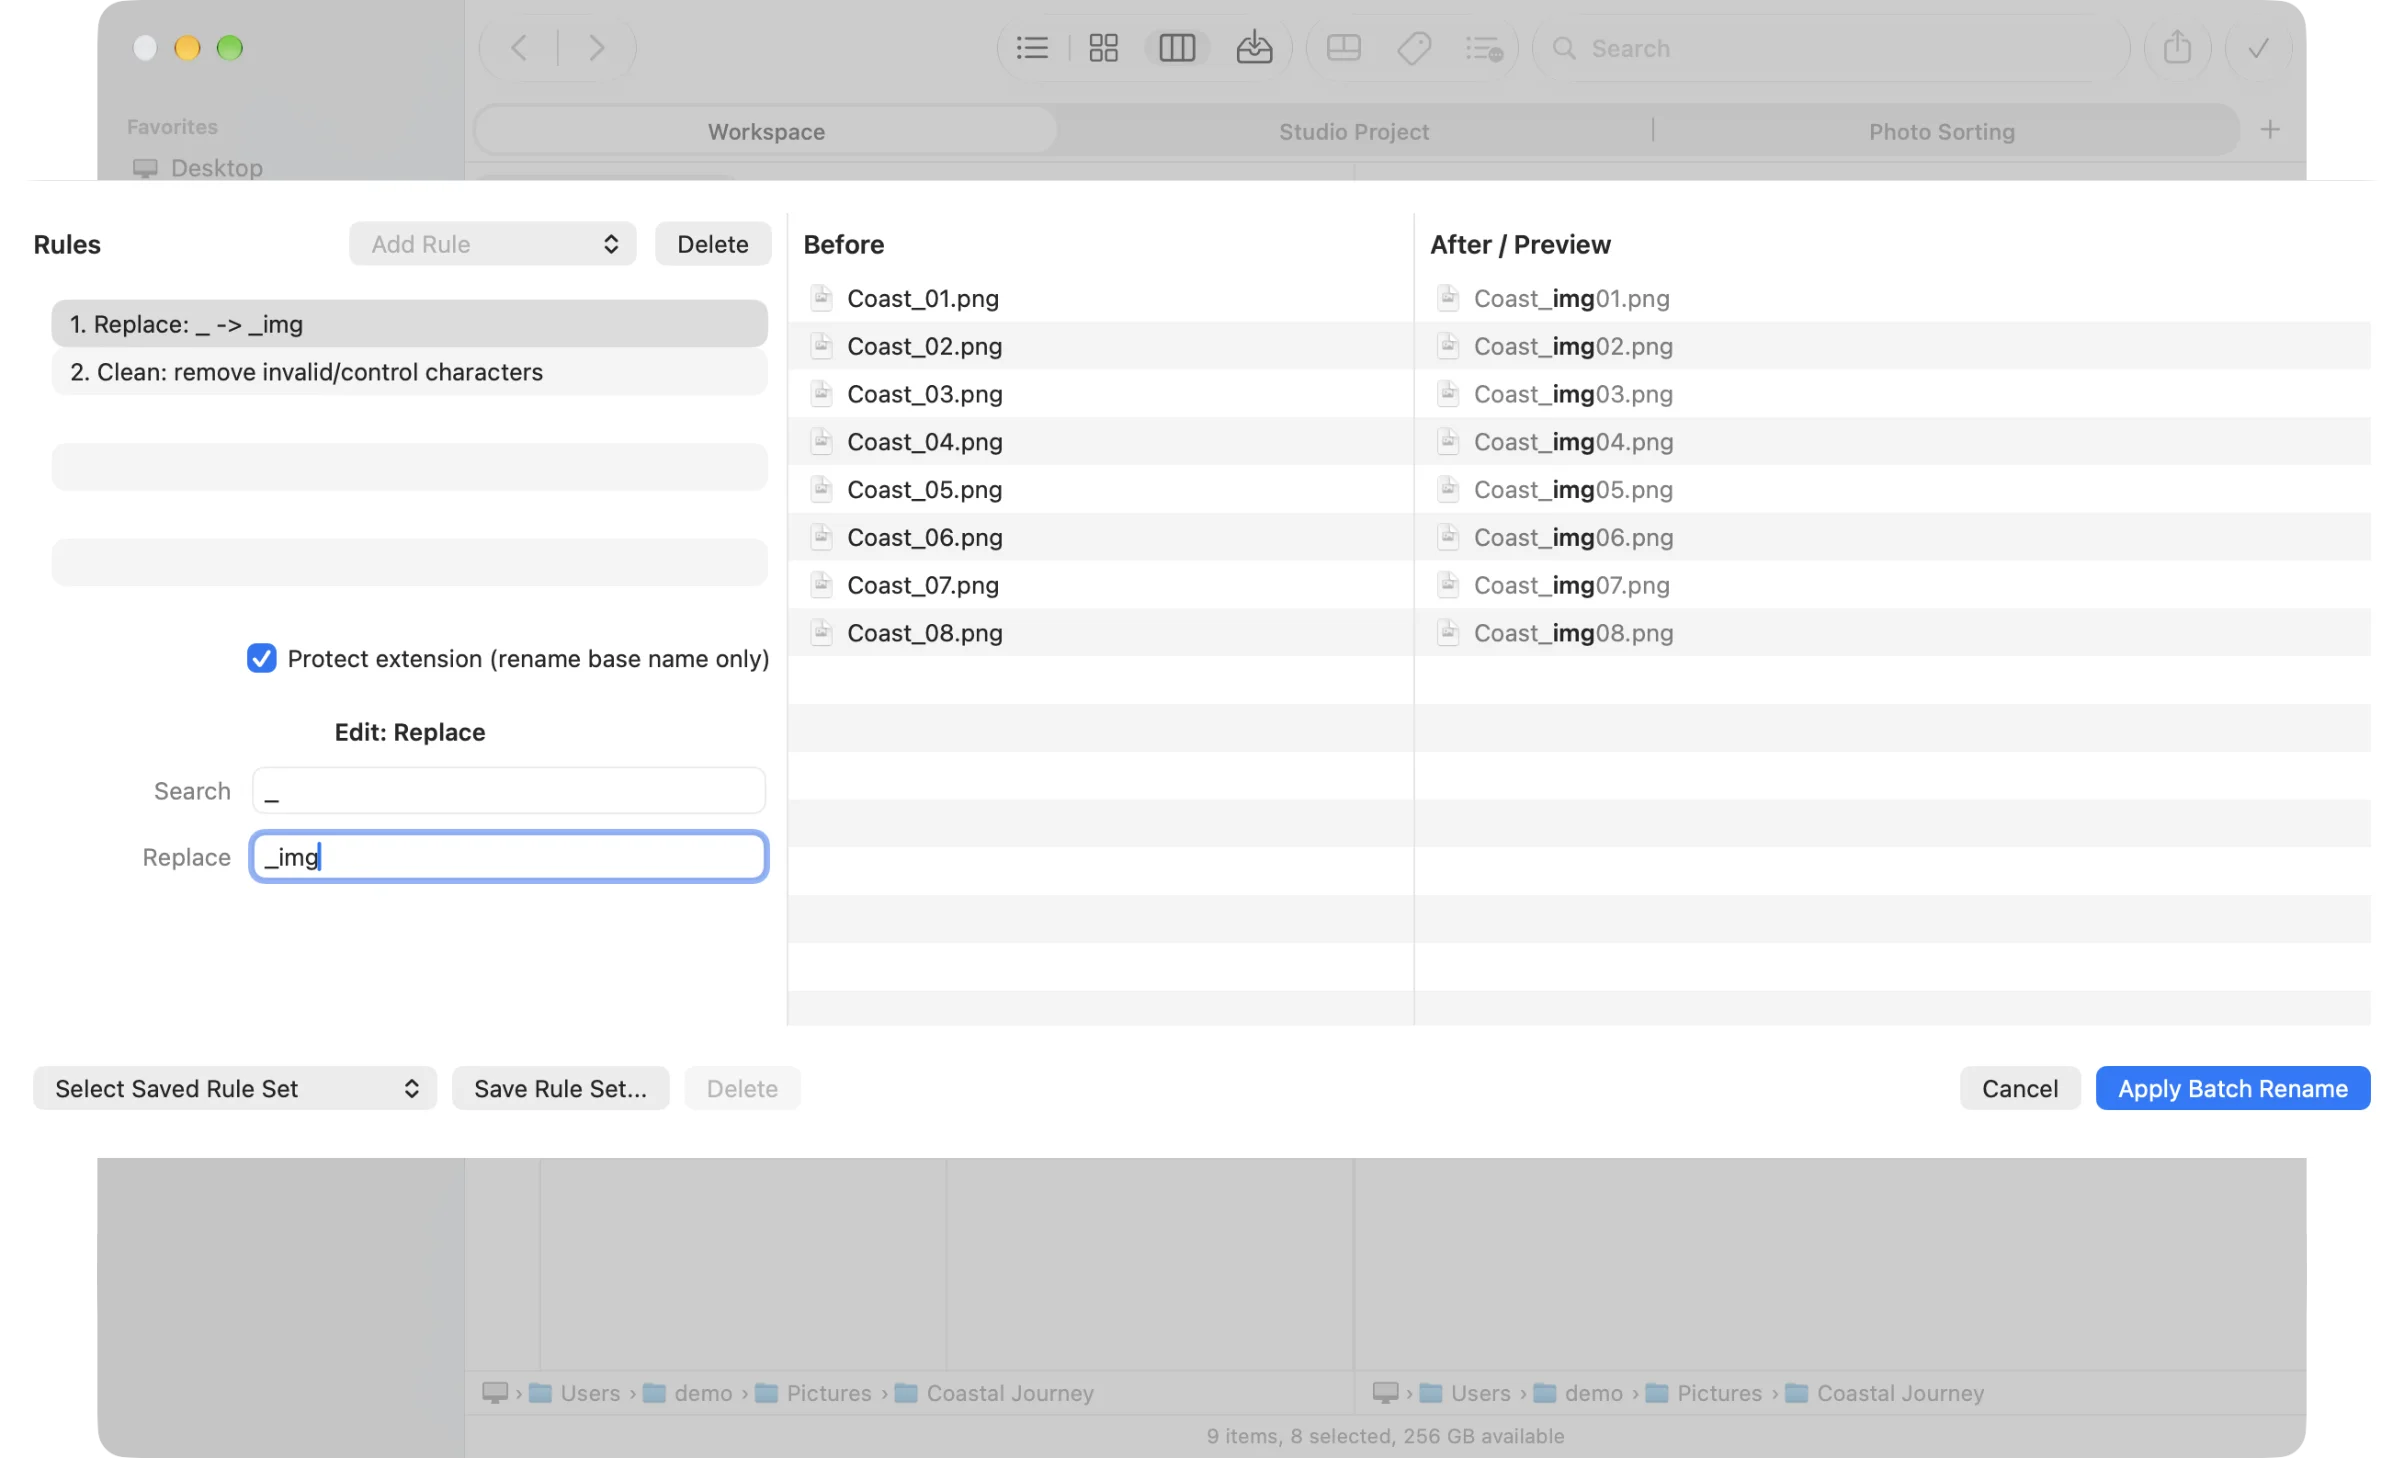
Task: Click the share toolbar icon
Action: tap(2177, 48)
